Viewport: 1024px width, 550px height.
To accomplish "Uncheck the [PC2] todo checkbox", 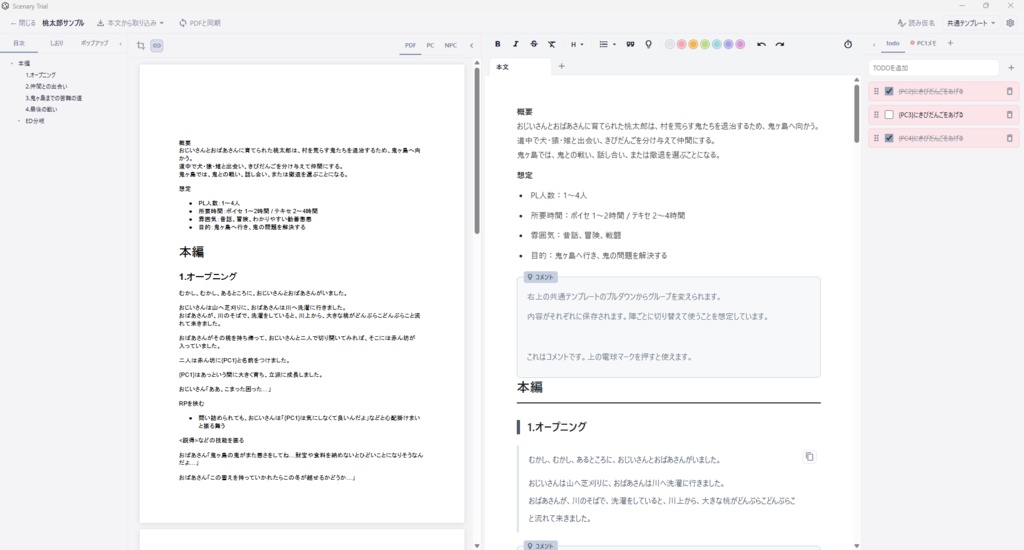I will coord(889,91).
